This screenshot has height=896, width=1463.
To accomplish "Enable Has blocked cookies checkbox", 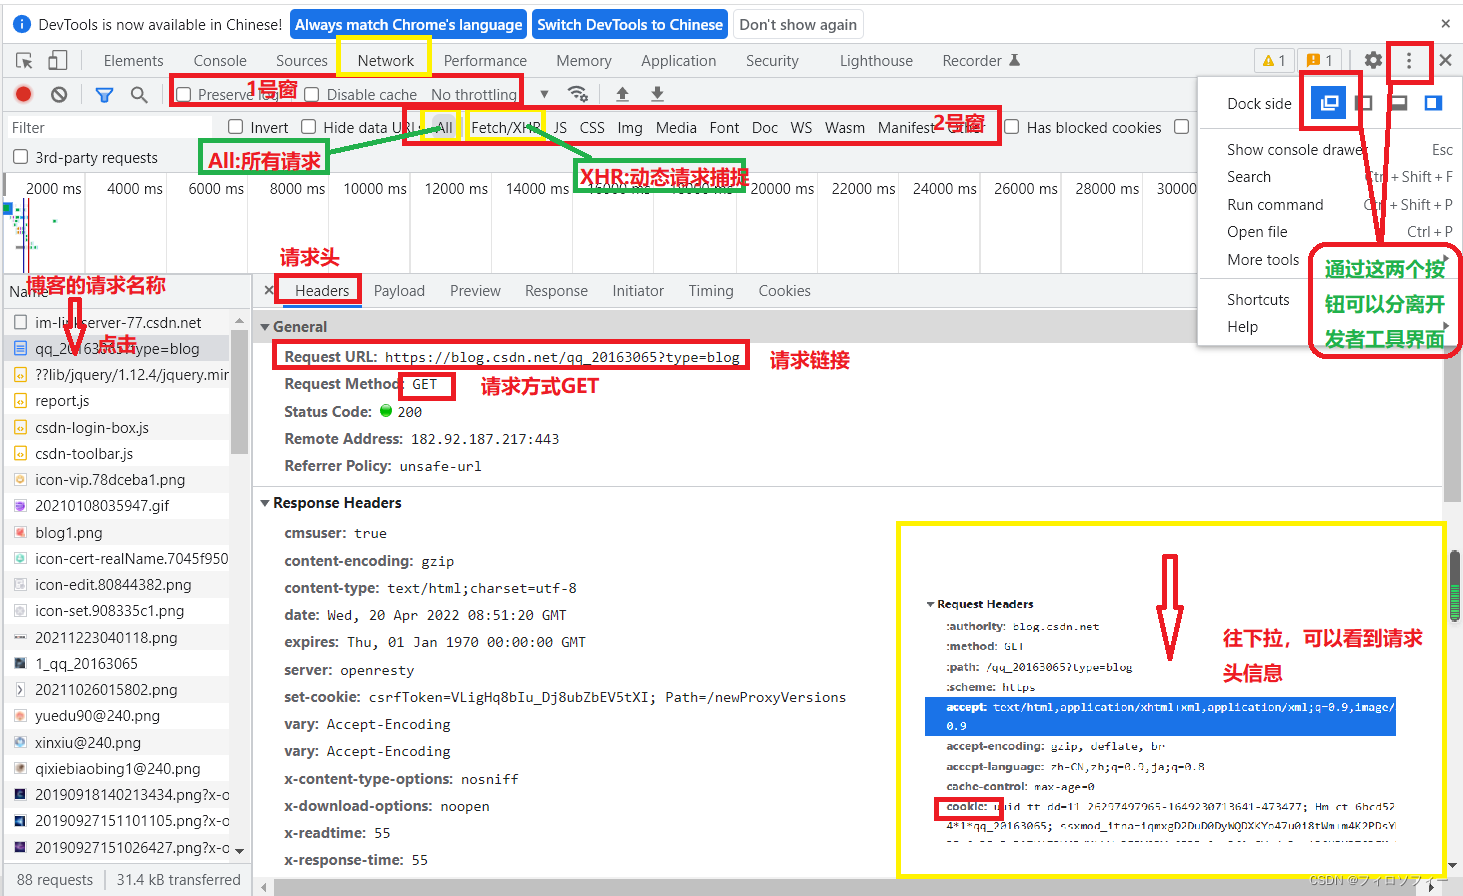I will point(1012,127).
